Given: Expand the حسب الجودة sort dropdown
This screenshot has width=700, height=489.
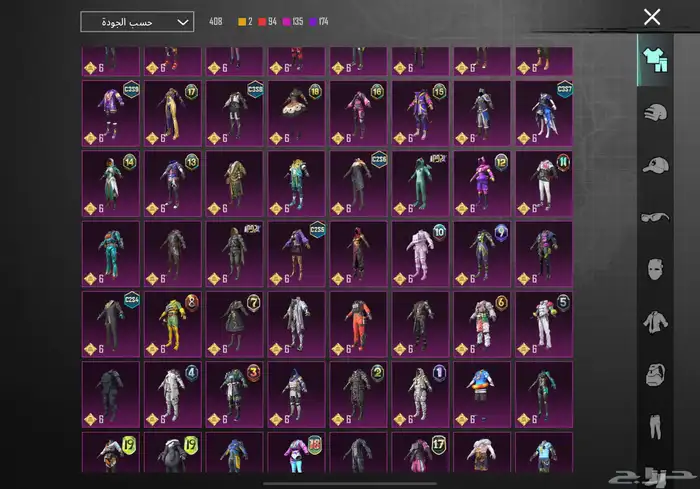Looking at the screenshot, I should tap(137, 21).
